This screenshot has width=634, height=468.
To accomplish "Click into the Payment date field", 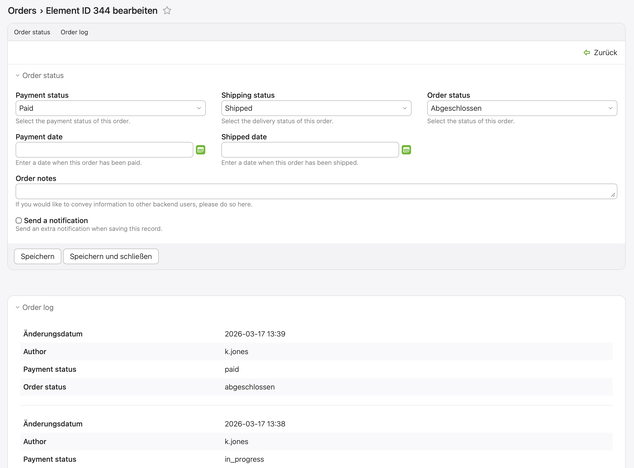I will [104, 150].
